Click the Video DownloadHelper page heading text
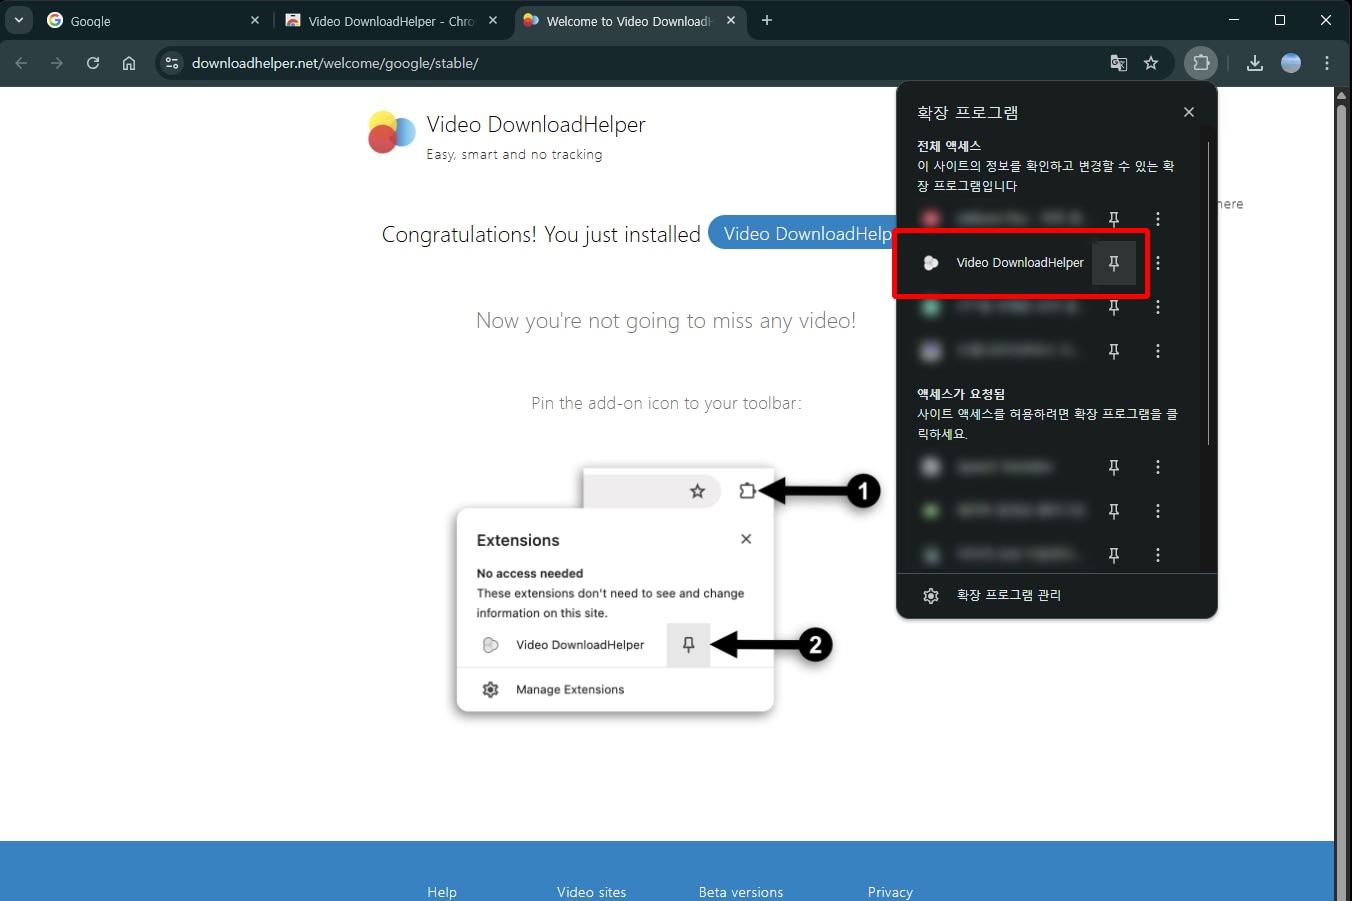1352x901 pixels. coord(536,125)
